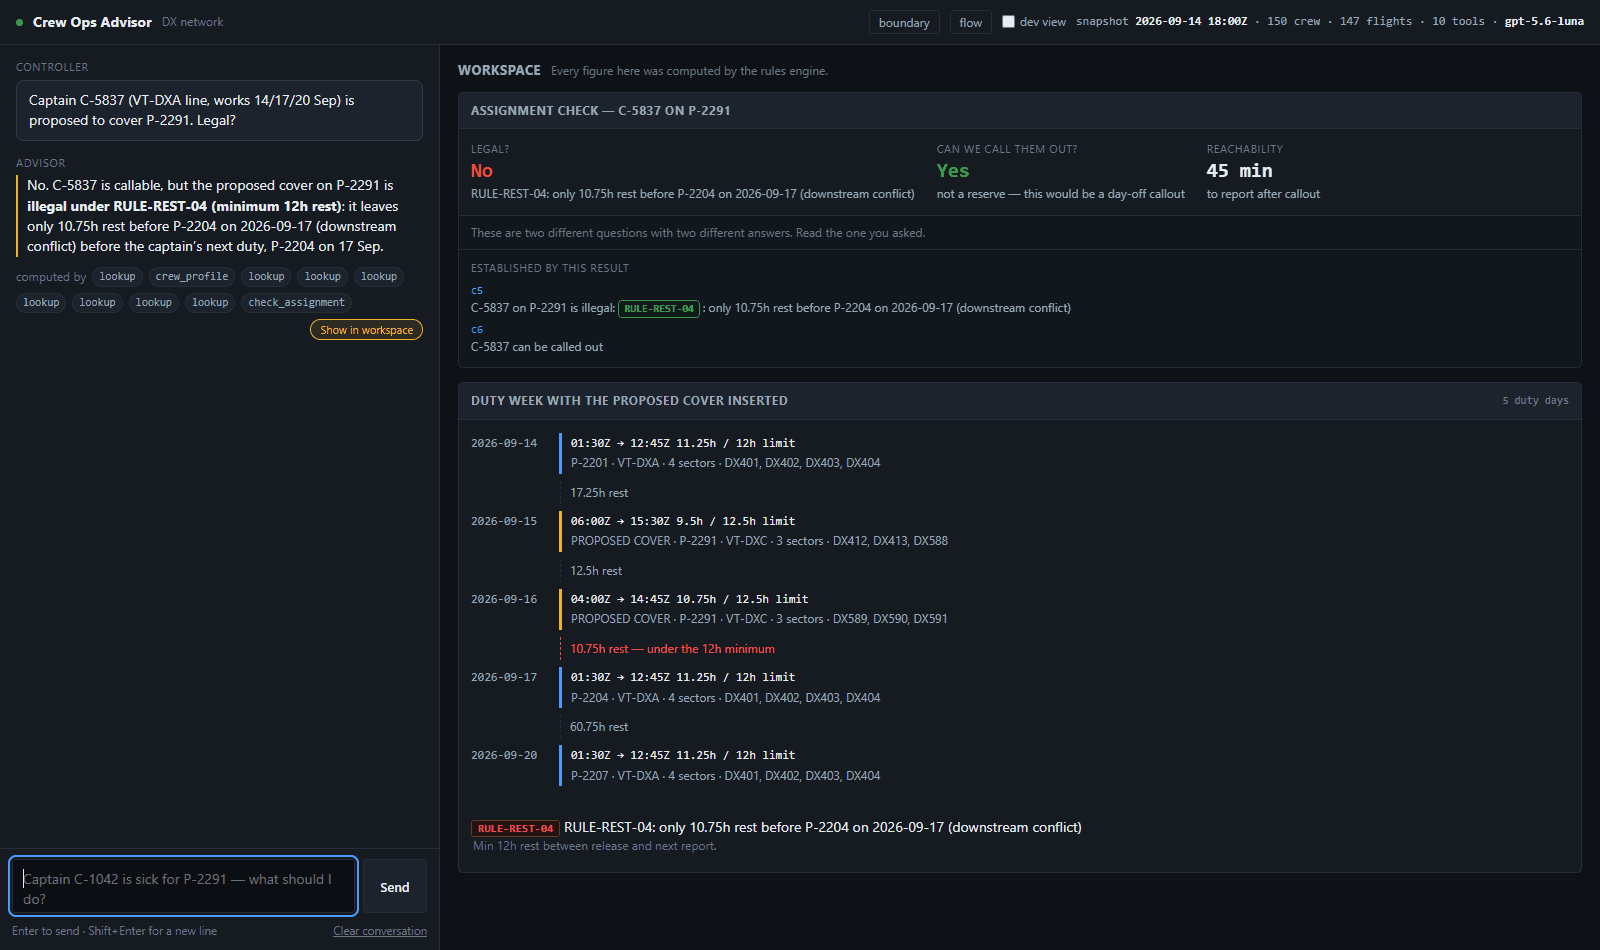Click the DX network label

[x=193, y=22]
